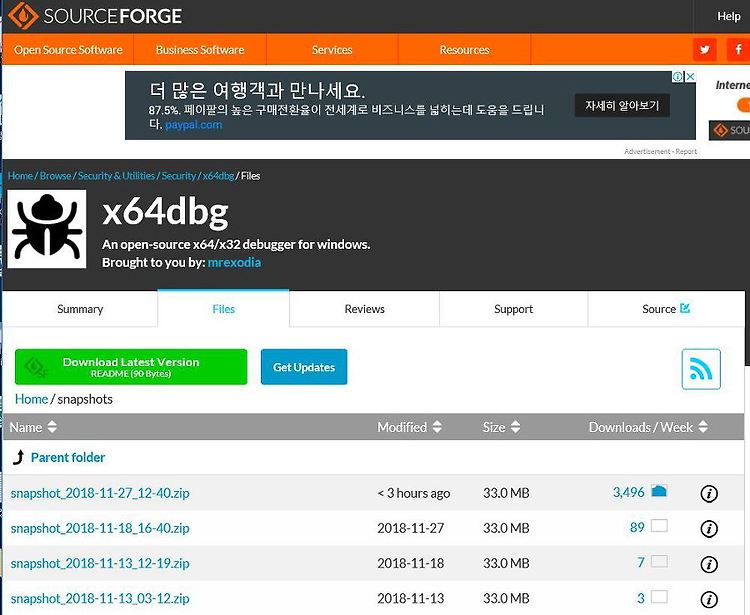The width and height of the screenshot is (750, 615).
Task: Open the Services menu
Action: 332,50
